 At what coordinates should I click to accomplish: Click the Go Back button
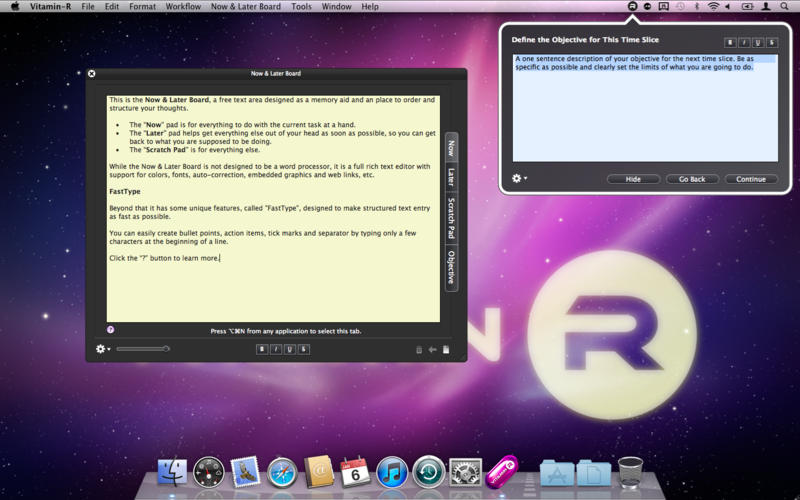pos(692,179)
